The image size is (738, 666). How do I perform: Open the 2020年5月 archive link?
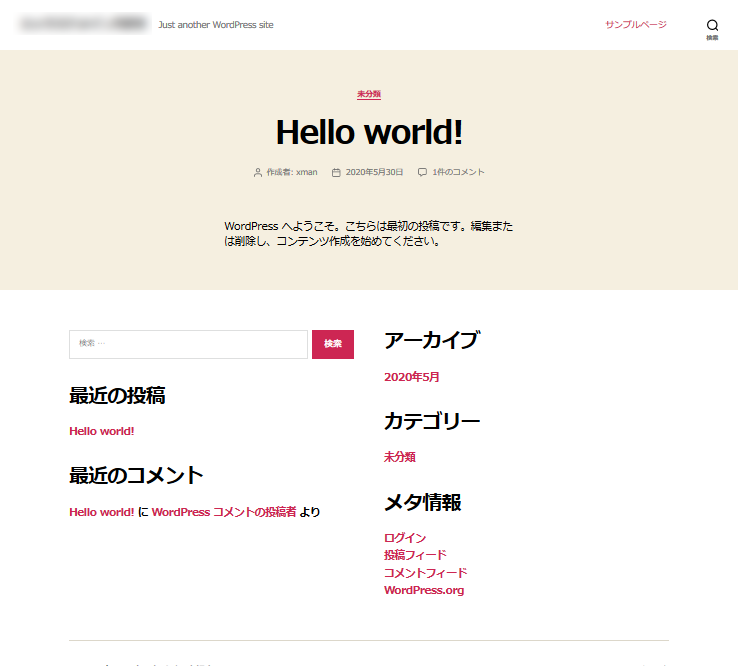click(x=411, y=377)
